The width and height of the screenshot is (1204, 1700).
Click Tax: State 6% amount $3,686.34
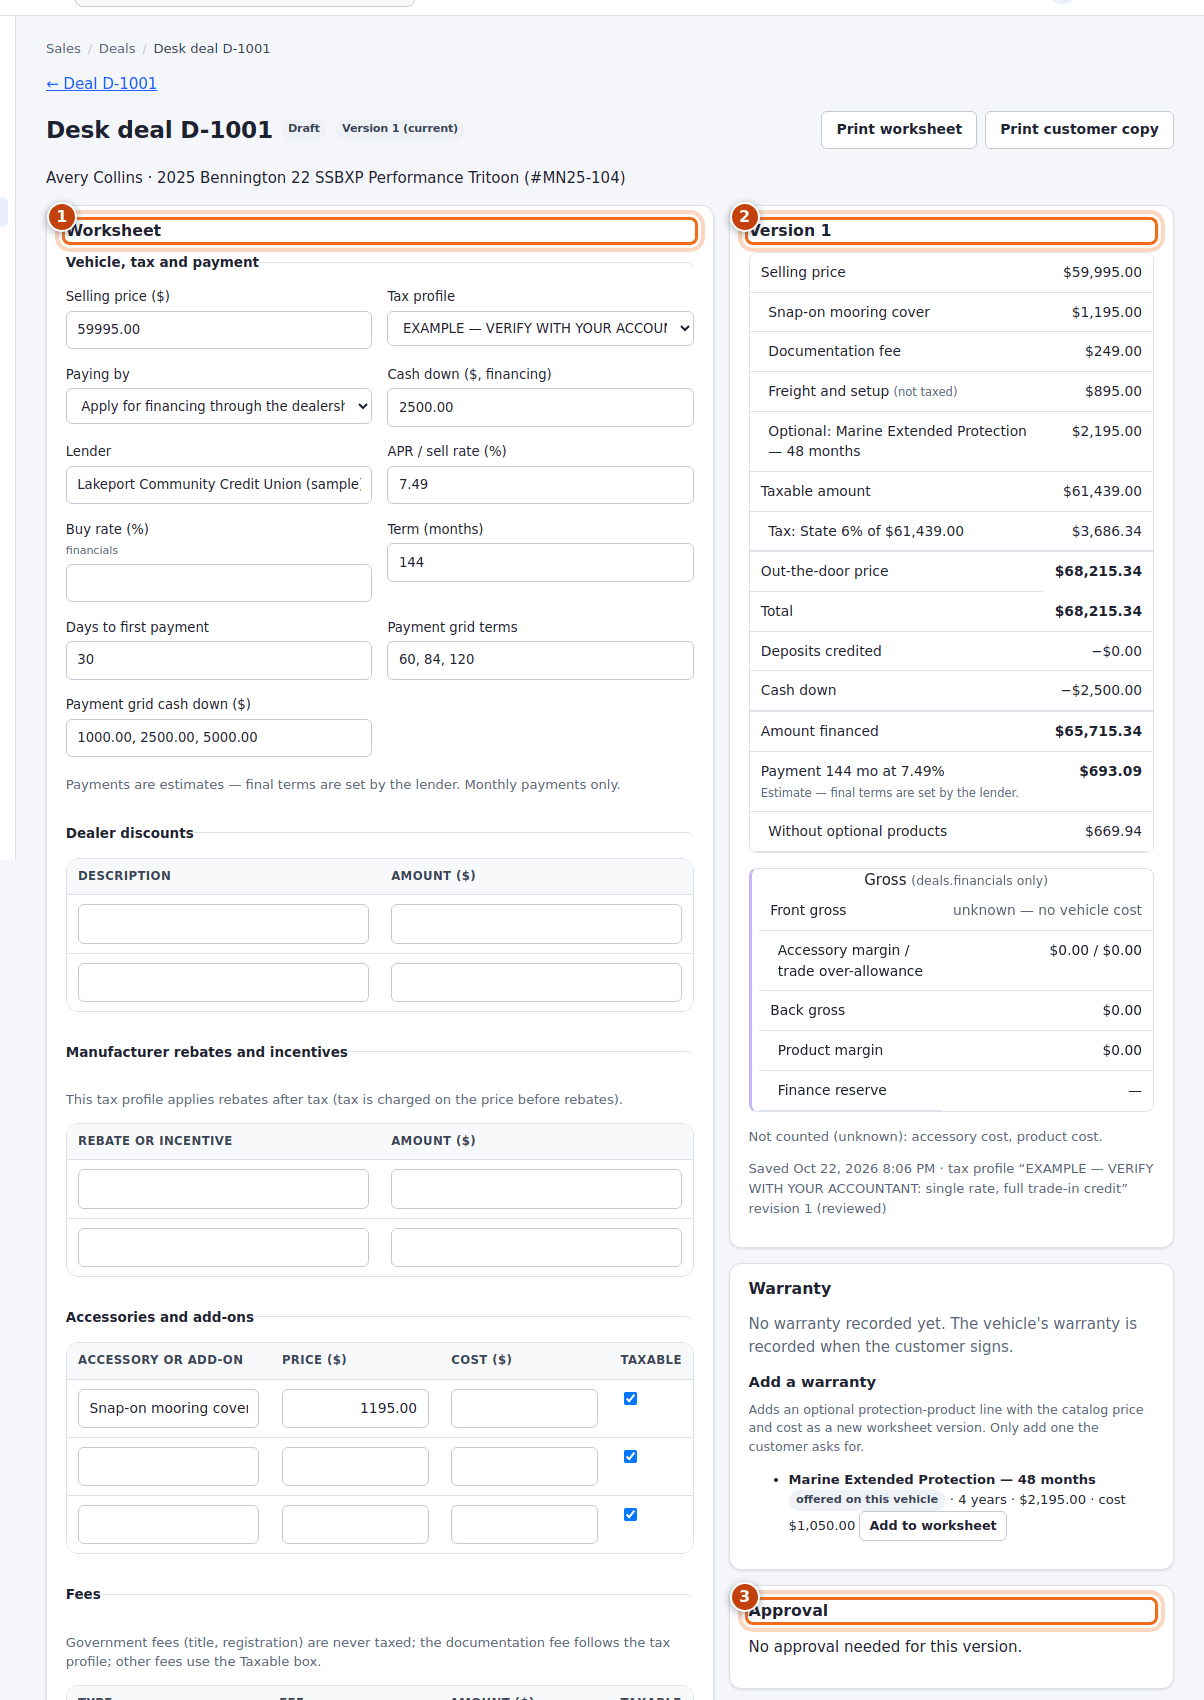[x=1106, y=532]
